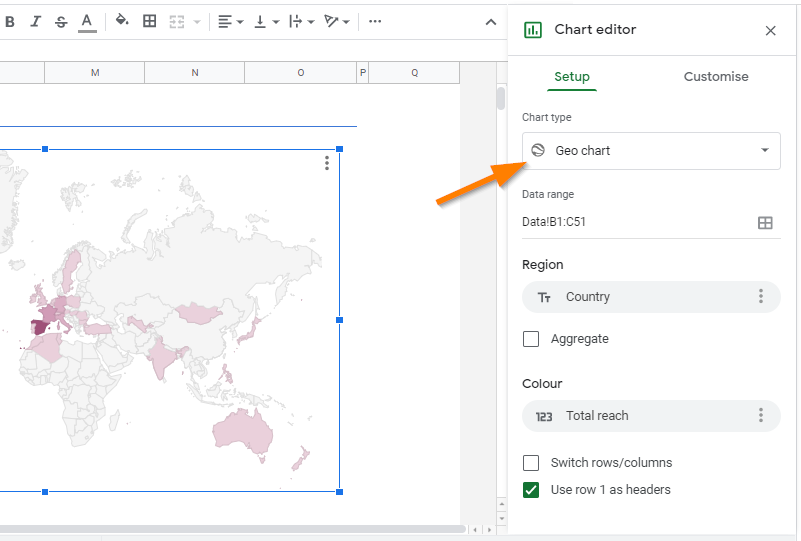Open the text colour picker
This screenshot has width=801, height=541.
[87, 21]
